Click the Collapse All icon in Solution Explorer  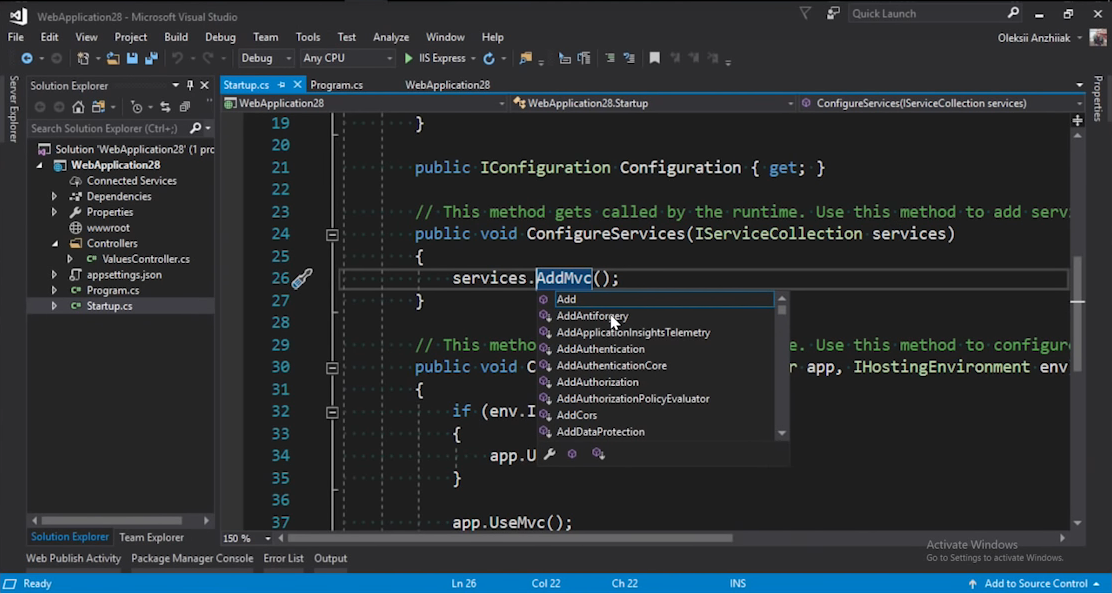[x=185, y=107]
